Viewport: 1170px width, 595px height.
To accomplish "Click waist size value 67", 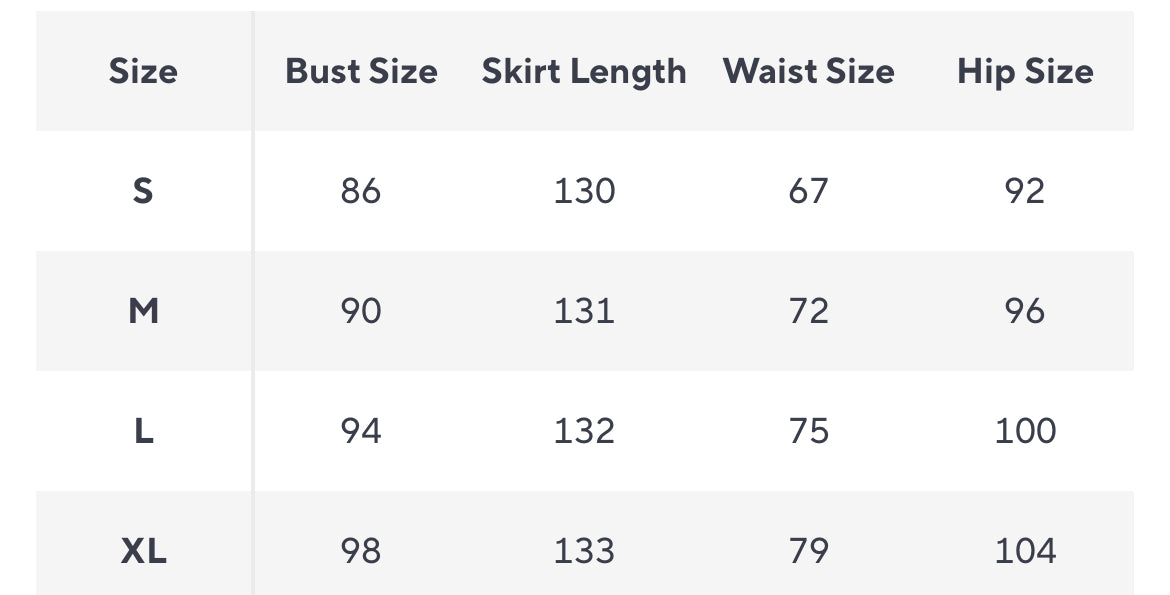I will [x=808, y=190].
